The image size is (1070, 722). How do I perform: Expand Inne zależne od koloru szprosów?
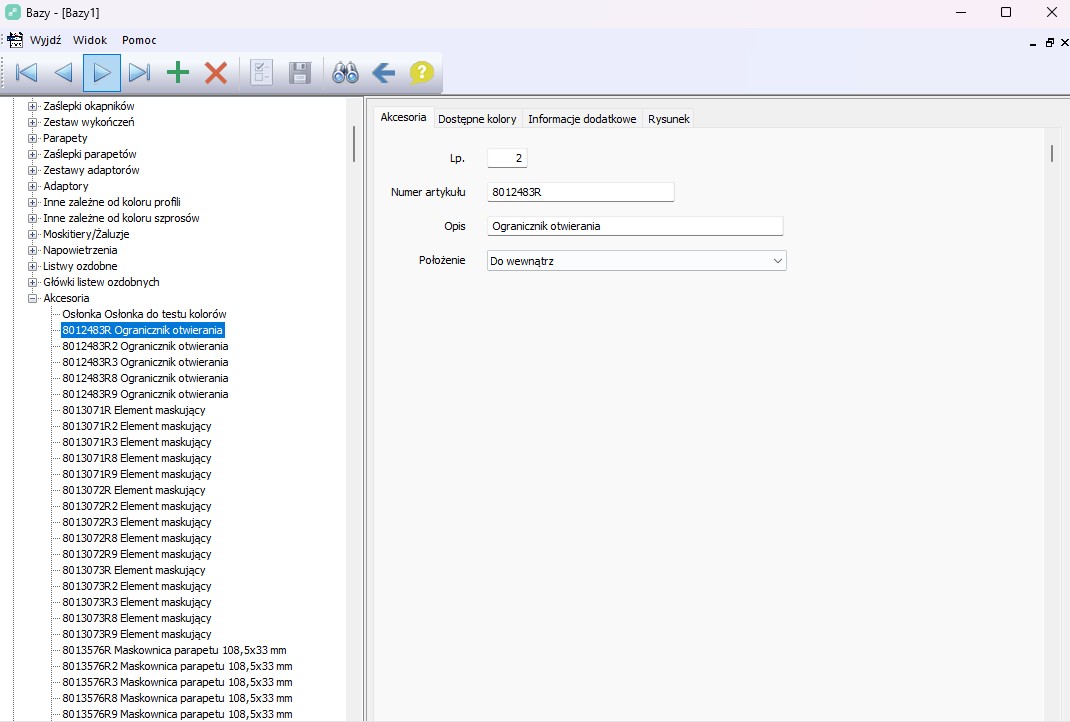coord(32,218)
